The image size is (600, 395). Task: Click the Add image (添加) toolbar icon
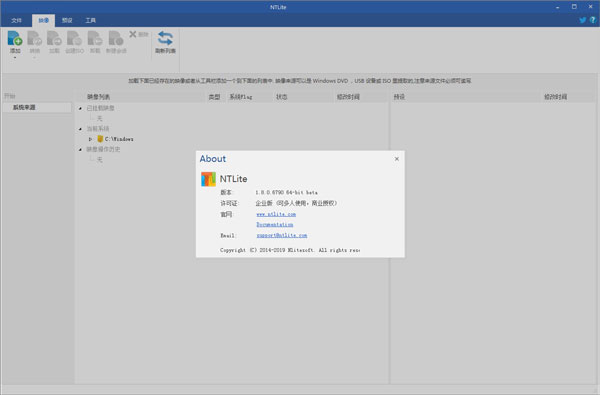pos(15,38)
